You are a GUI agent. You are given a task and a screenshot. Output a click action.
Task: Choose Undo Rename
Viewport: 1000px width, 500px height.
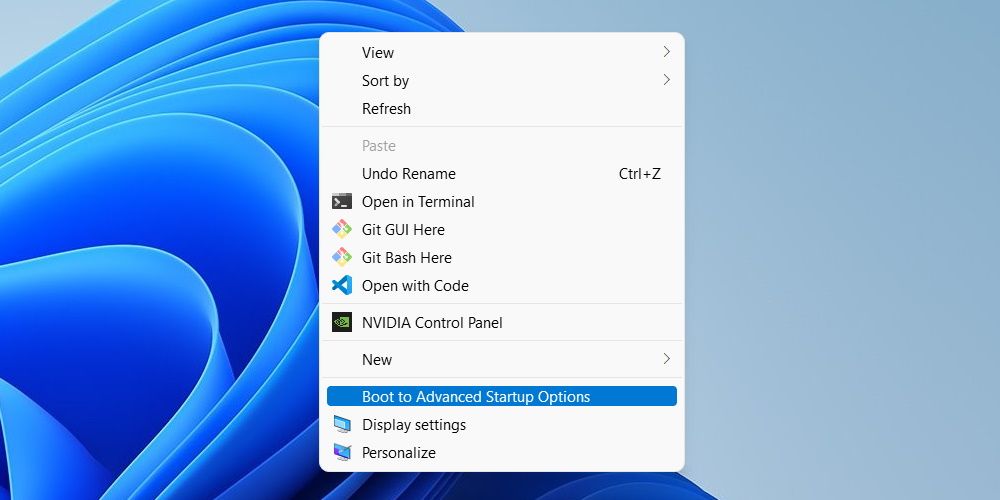(502, 173)
